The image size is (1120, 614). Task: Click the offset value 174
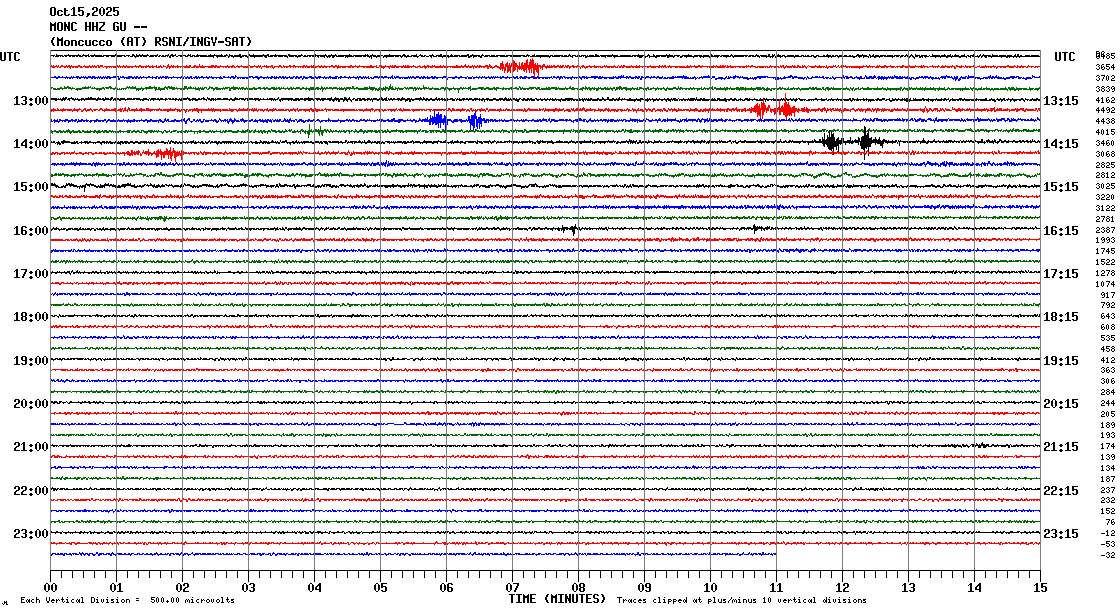click(1108, 446)
